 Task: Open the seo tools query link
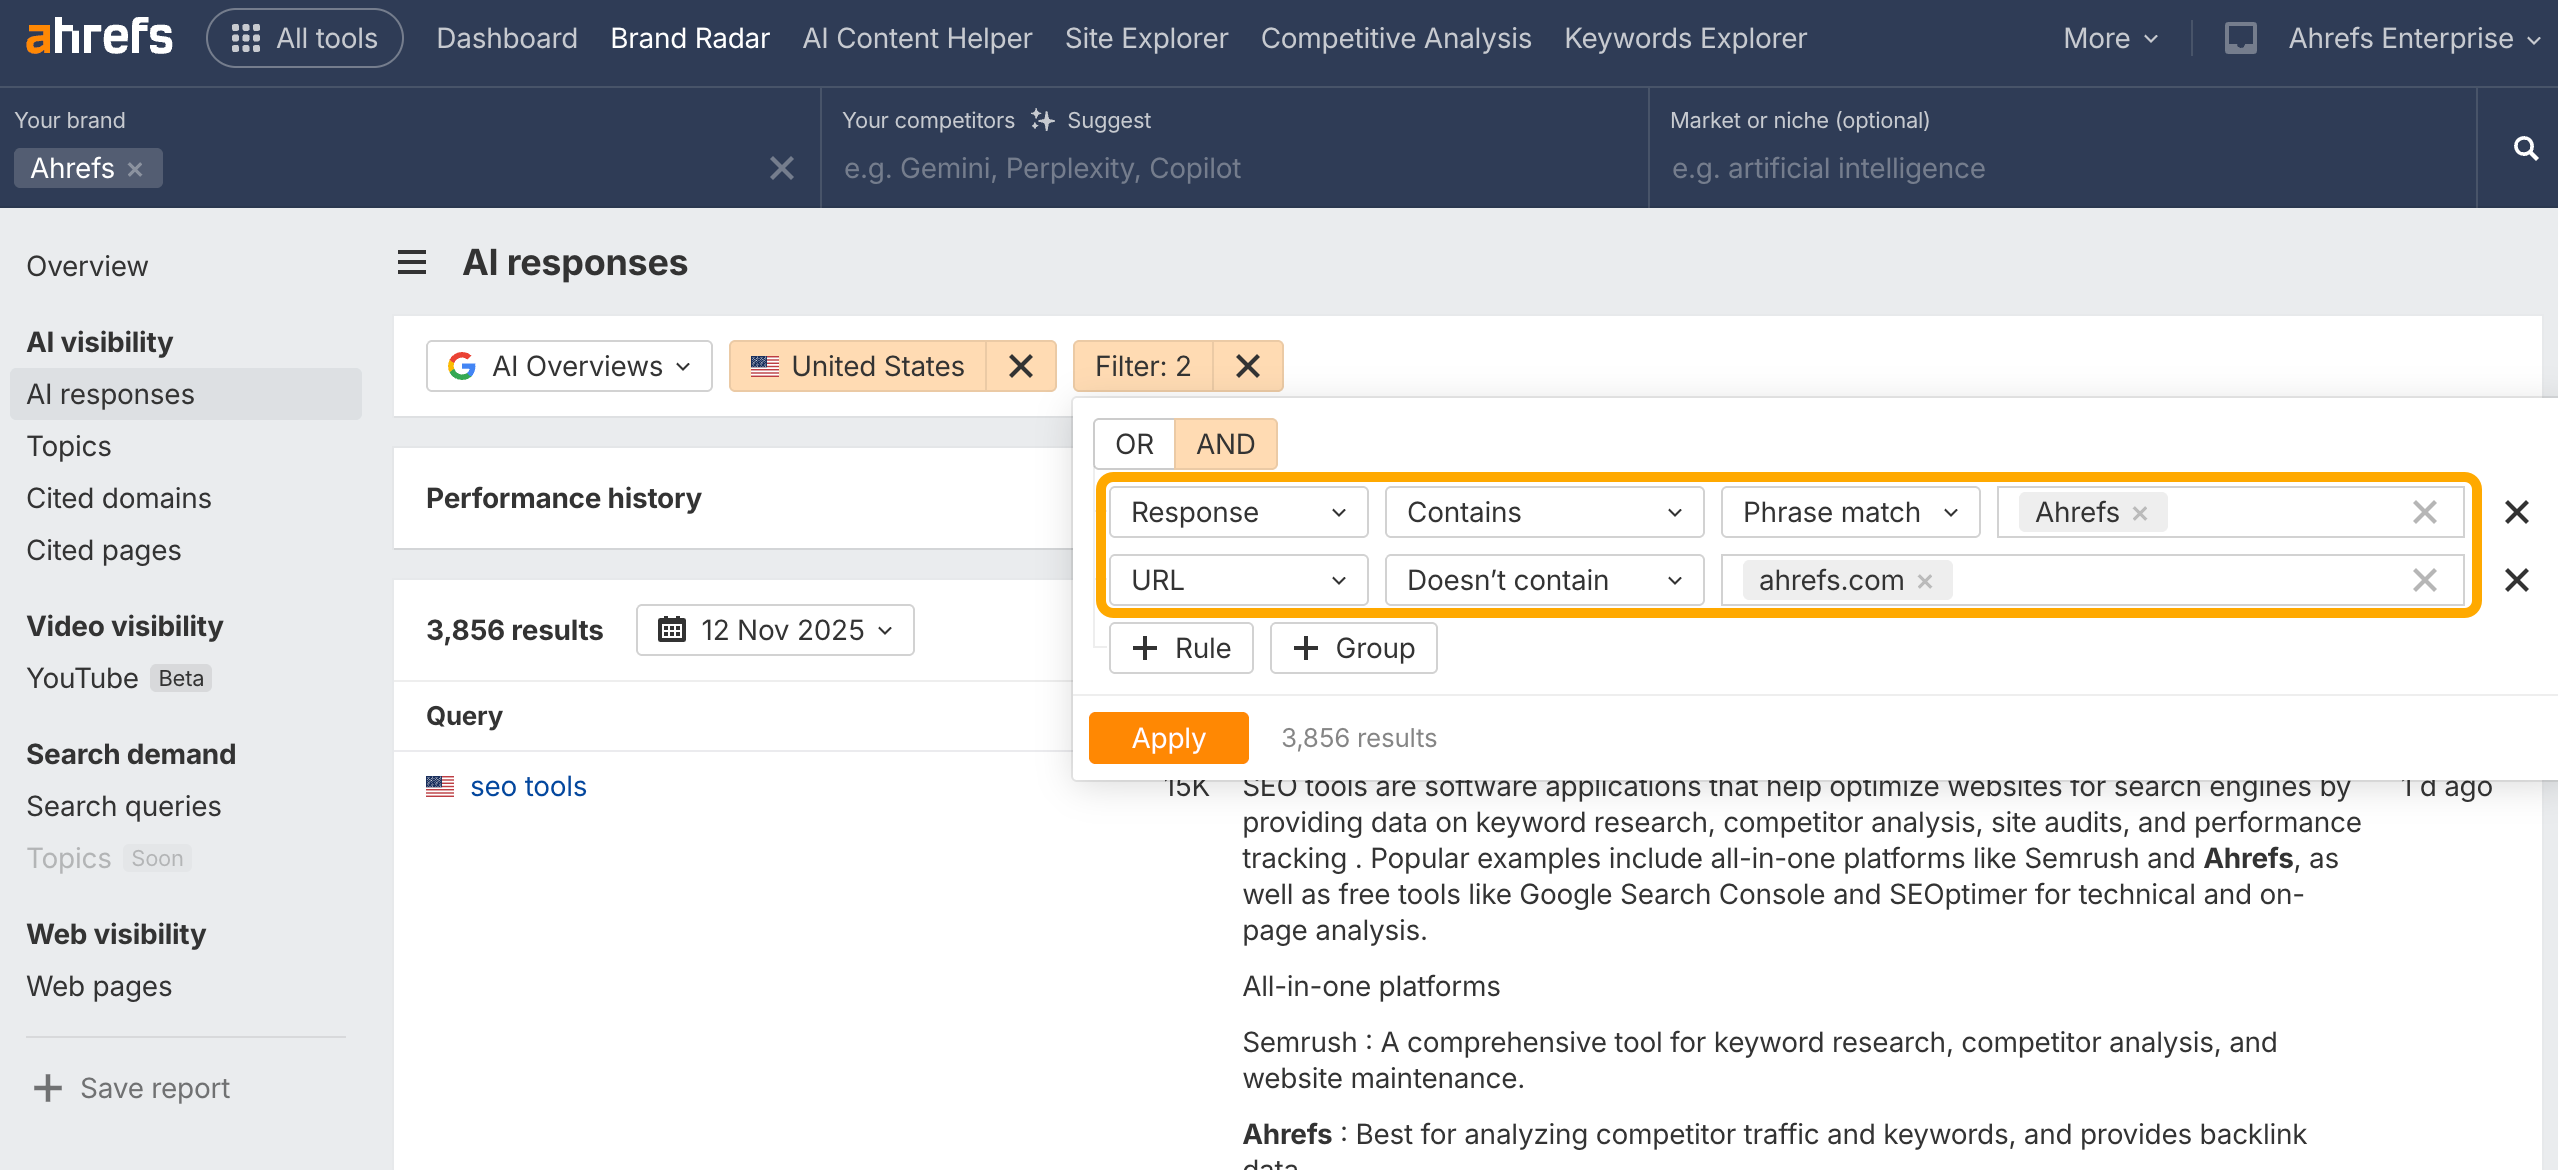tap(528, 786)
